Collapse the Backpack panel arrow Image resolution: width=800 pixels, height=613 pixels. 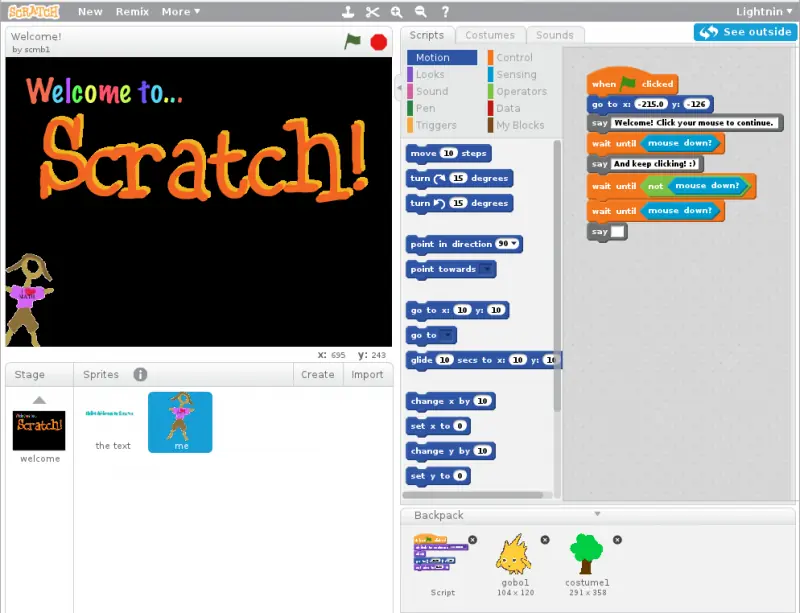[x=597, y=514]
